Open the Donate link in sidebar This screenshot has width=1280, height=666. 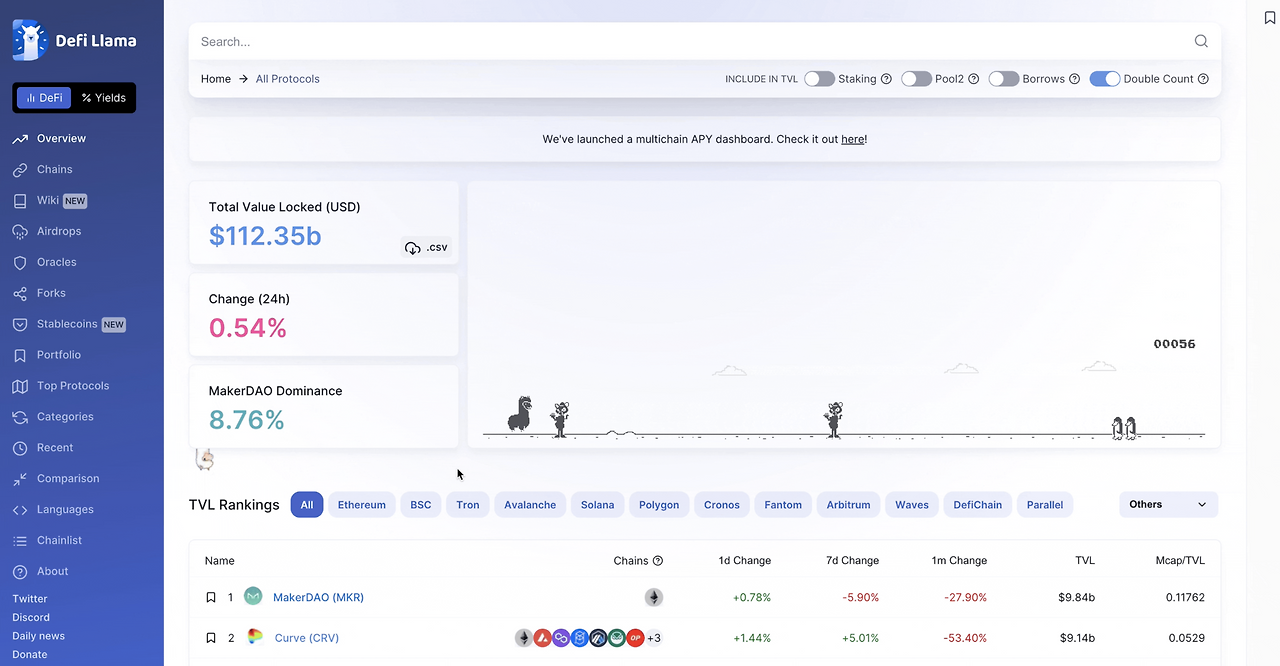(x=30, y=655)
